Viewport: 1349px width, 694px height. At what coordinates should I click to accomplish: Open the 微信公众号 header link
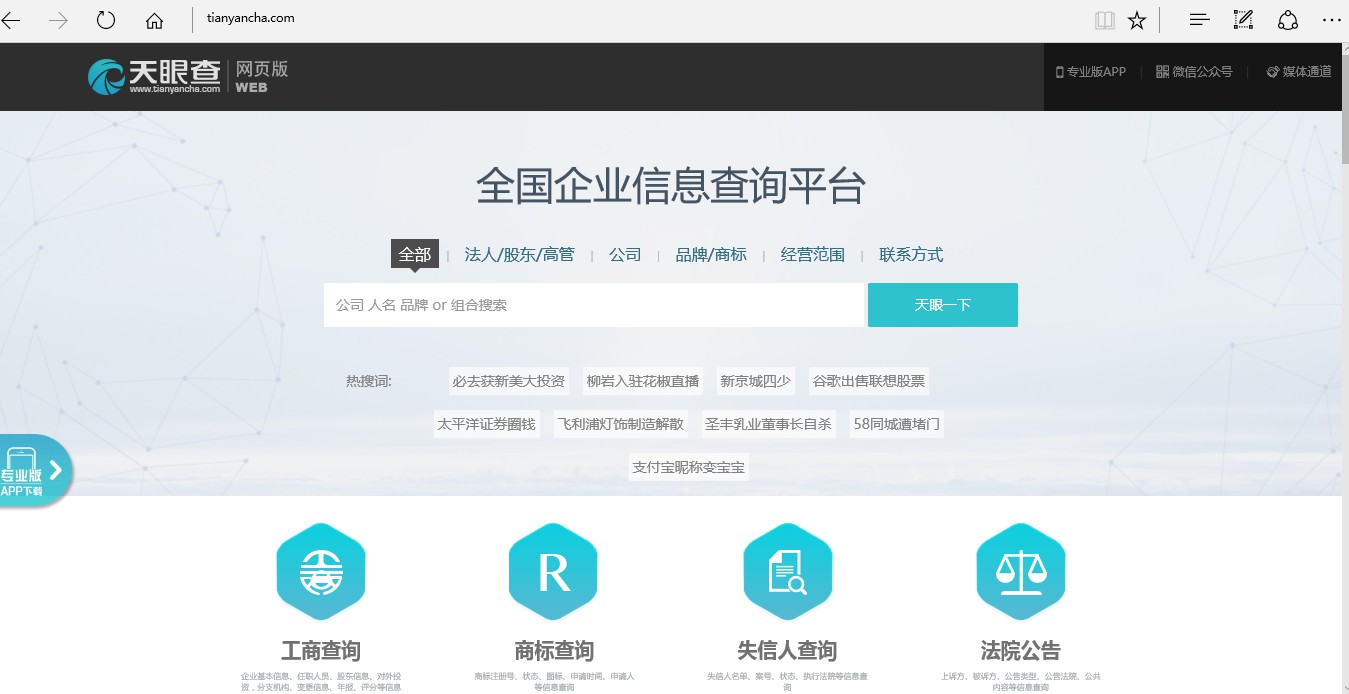pyautogui.click(x=1194, y=72)
